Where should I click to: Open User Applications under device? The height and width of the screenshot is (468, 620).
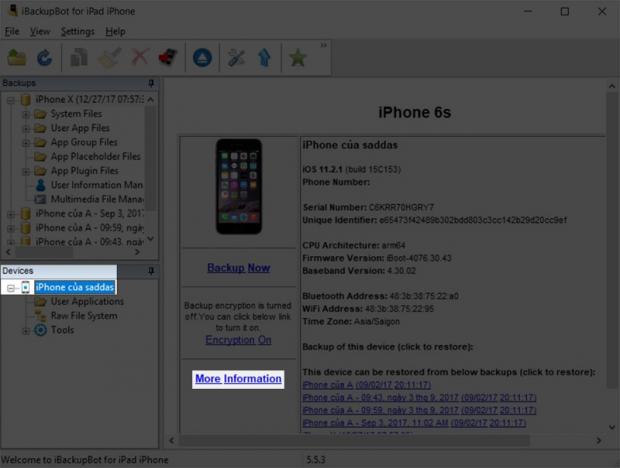tap(87, 302)
